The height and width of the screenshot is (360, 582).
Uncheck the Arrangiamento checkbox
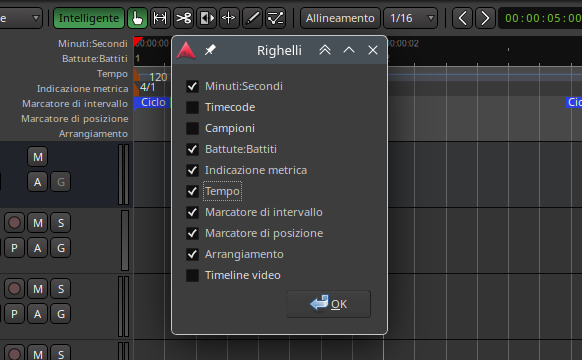click(x=192, y=254)
